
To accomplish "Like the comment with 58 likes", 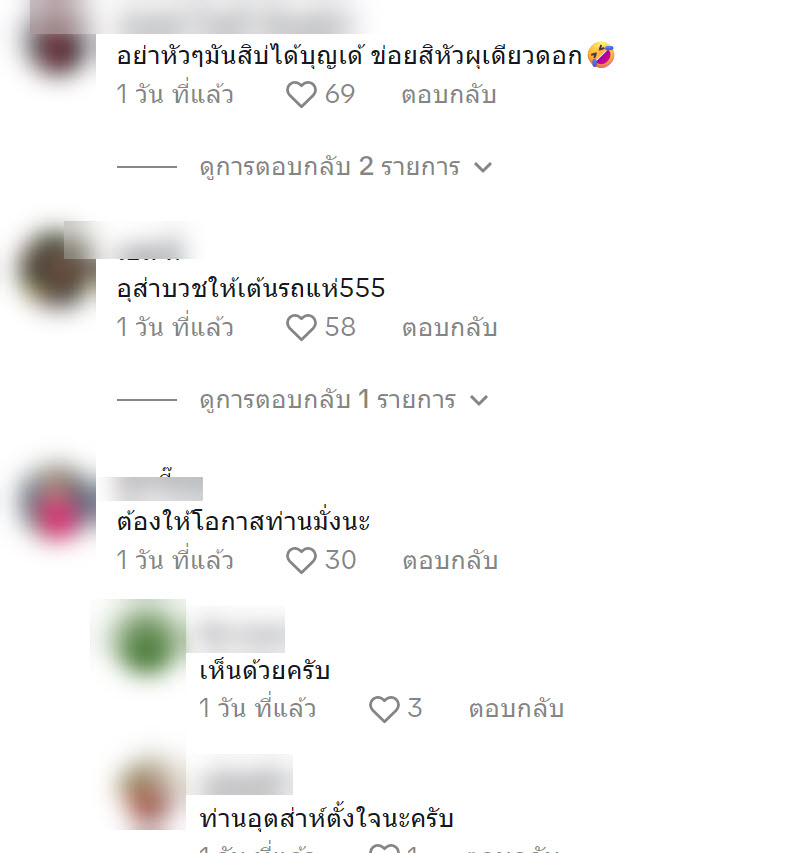I will [x=301, y=327].
